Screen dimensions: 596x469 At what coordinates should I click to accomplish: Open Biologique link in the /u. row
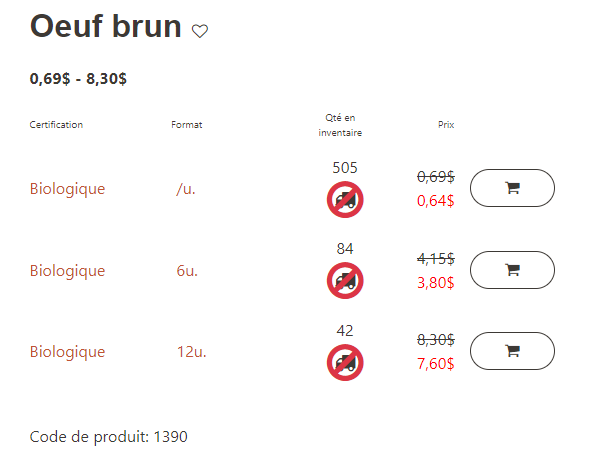(x=67, y=189)
